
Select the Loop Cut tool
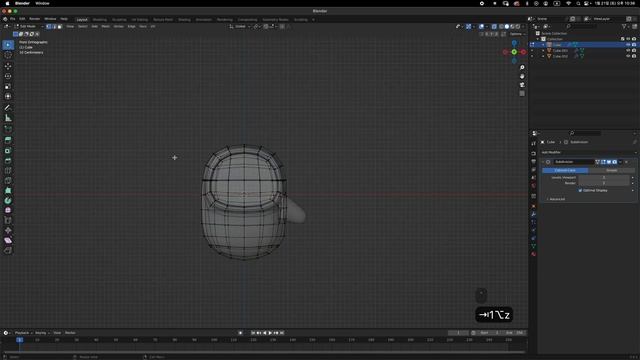pos(8,171)
